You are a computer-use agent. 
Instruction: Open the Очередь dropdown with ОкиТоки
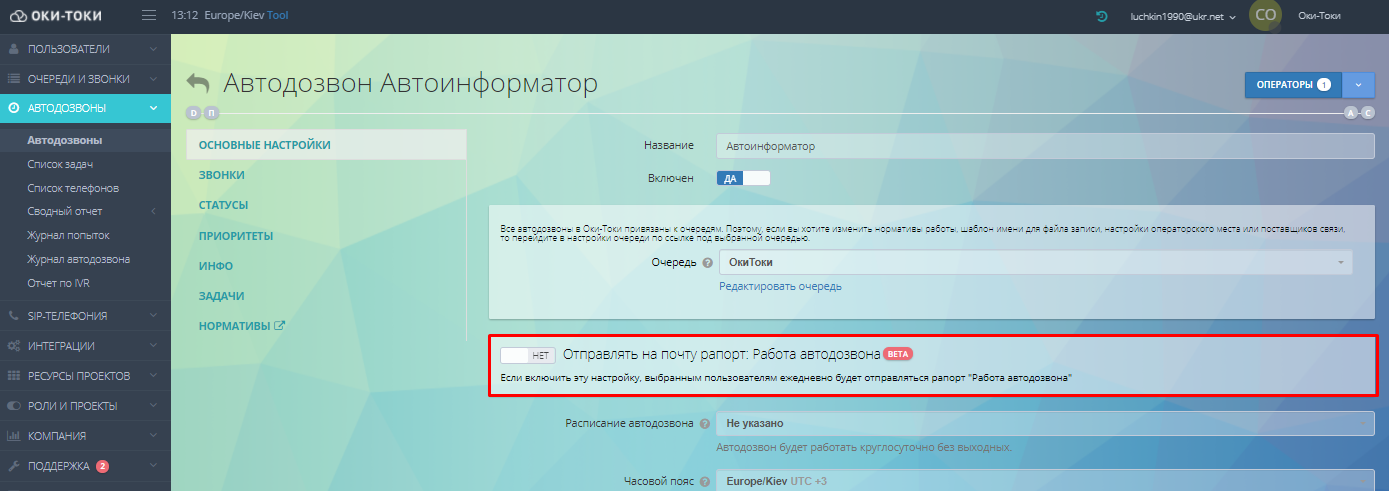1034,262
